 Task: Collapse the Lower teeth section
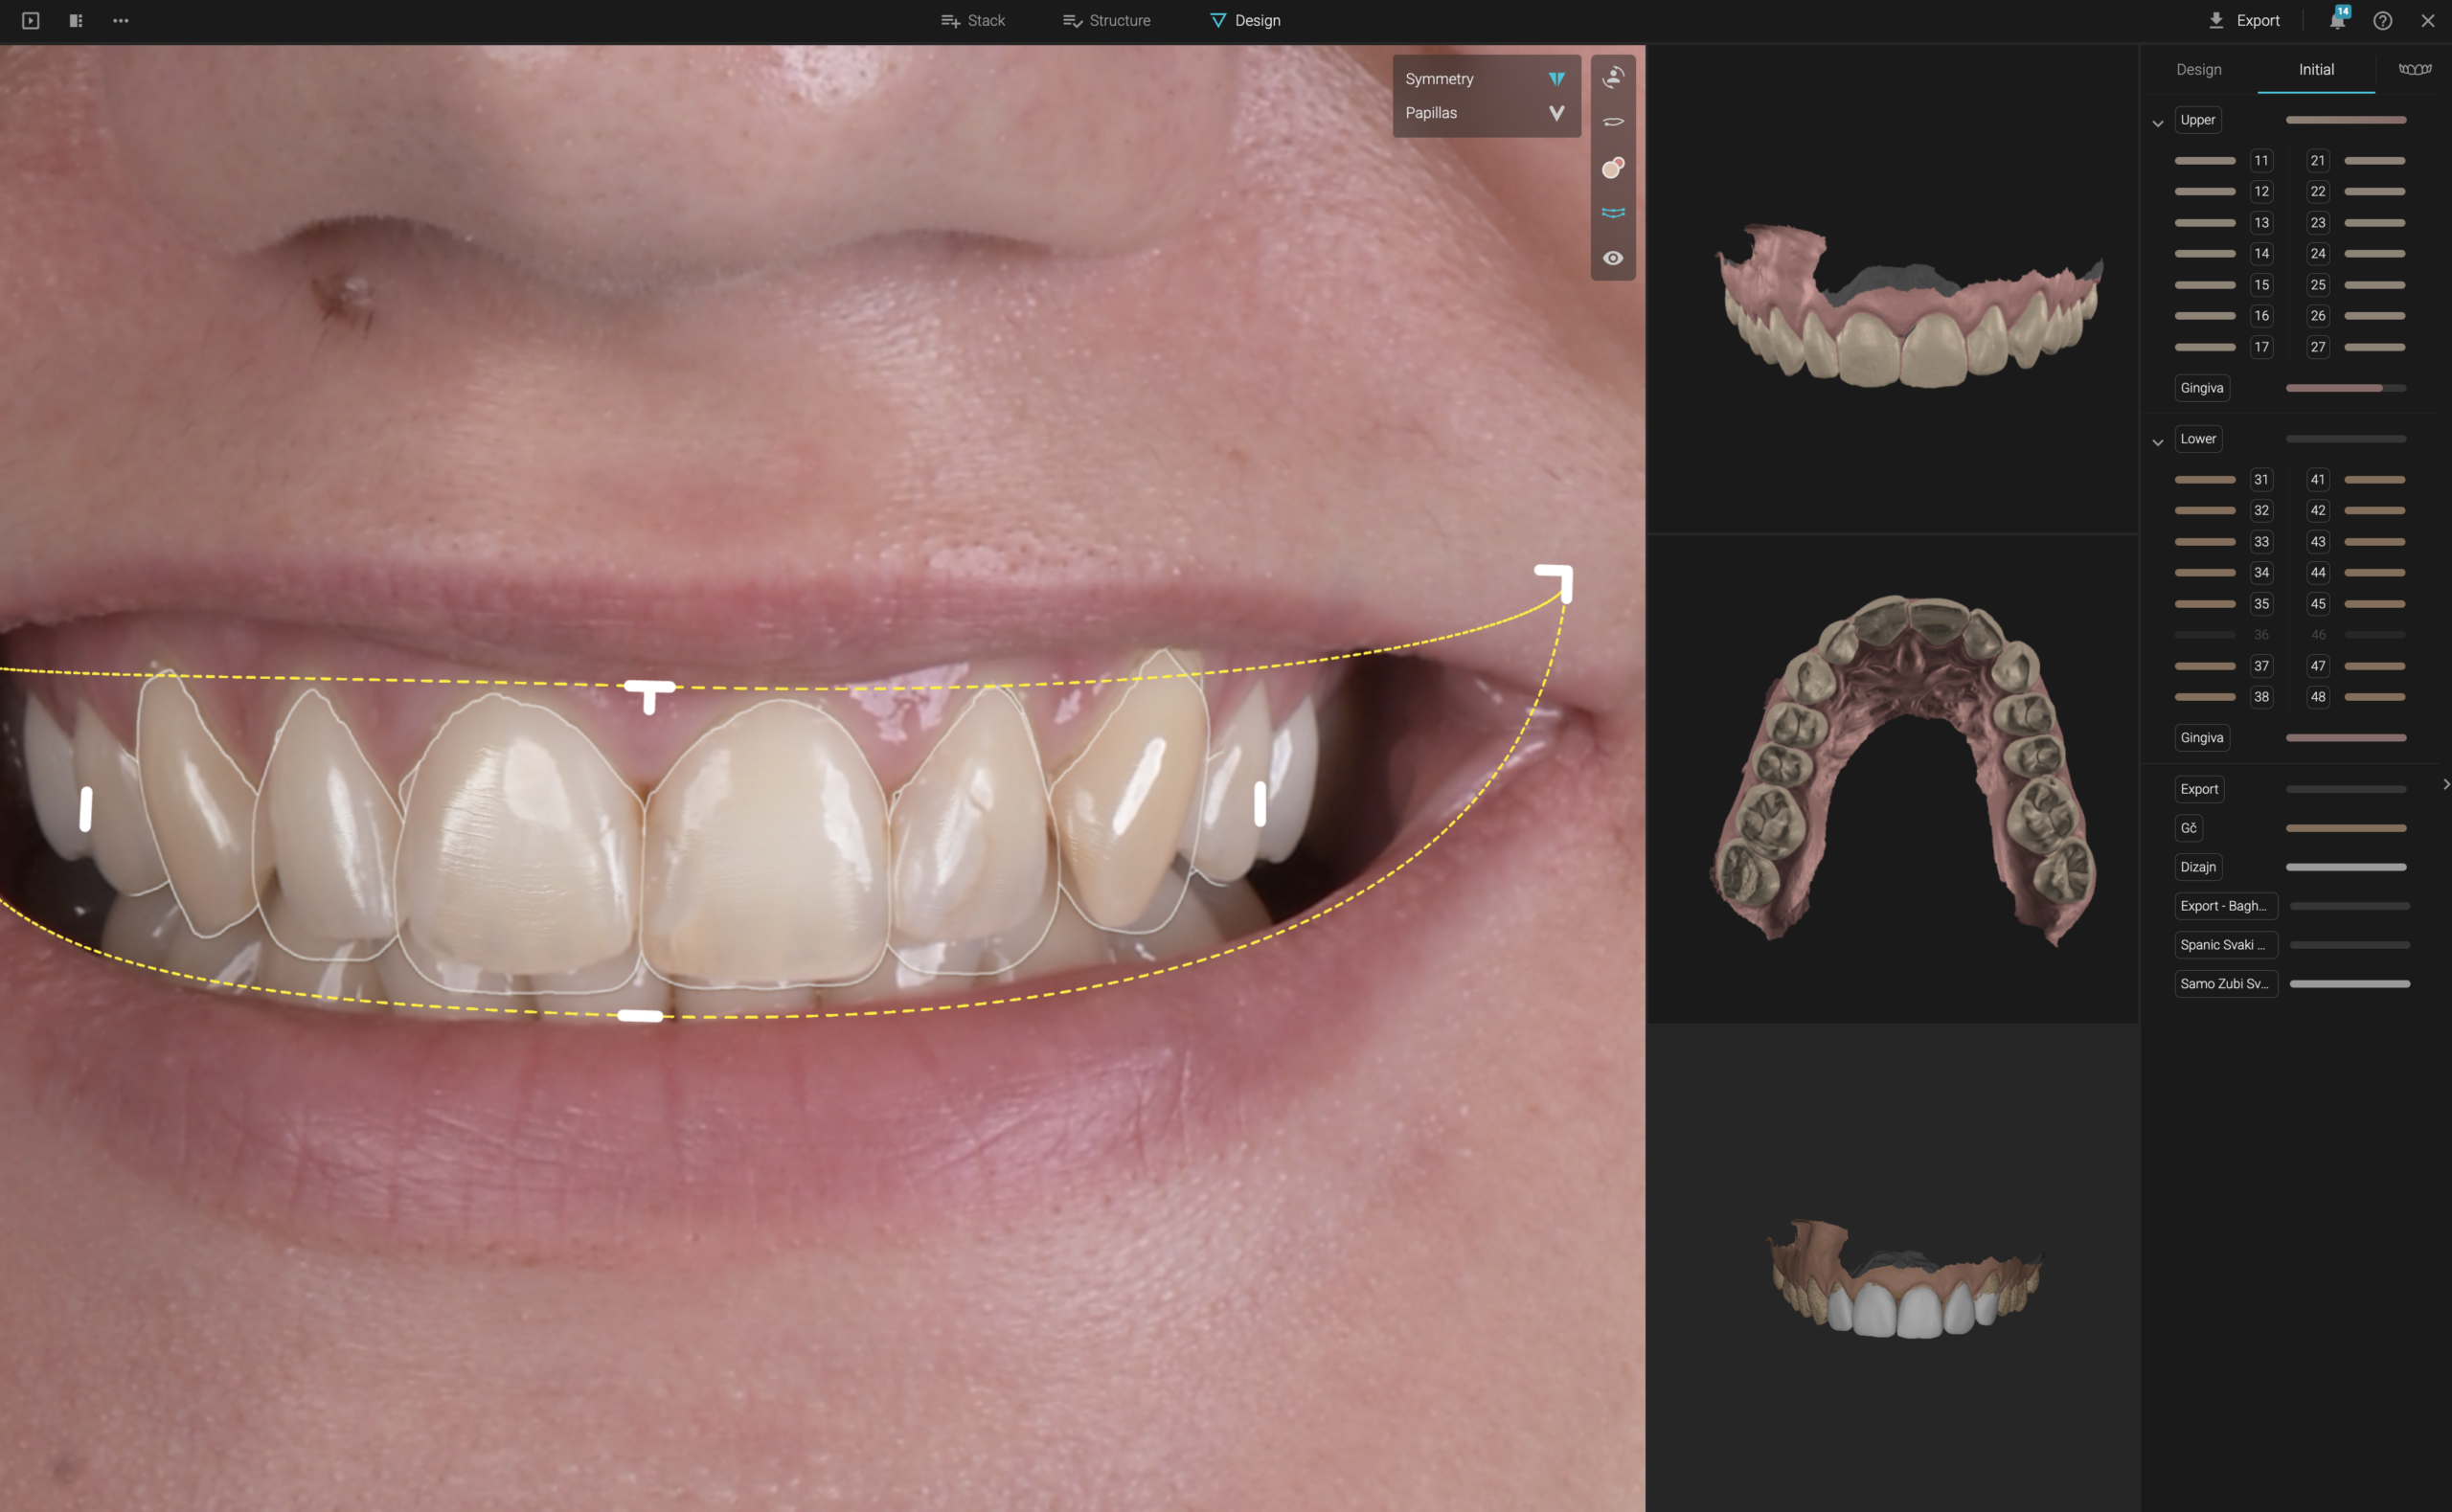click(x=2157, y=442)
